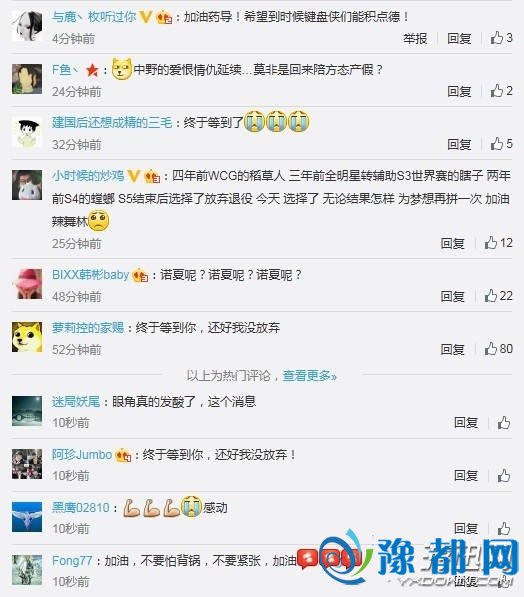Like the comment by 与鹿、枚听过你
The image size is (524, 597).
coord(501,38)
